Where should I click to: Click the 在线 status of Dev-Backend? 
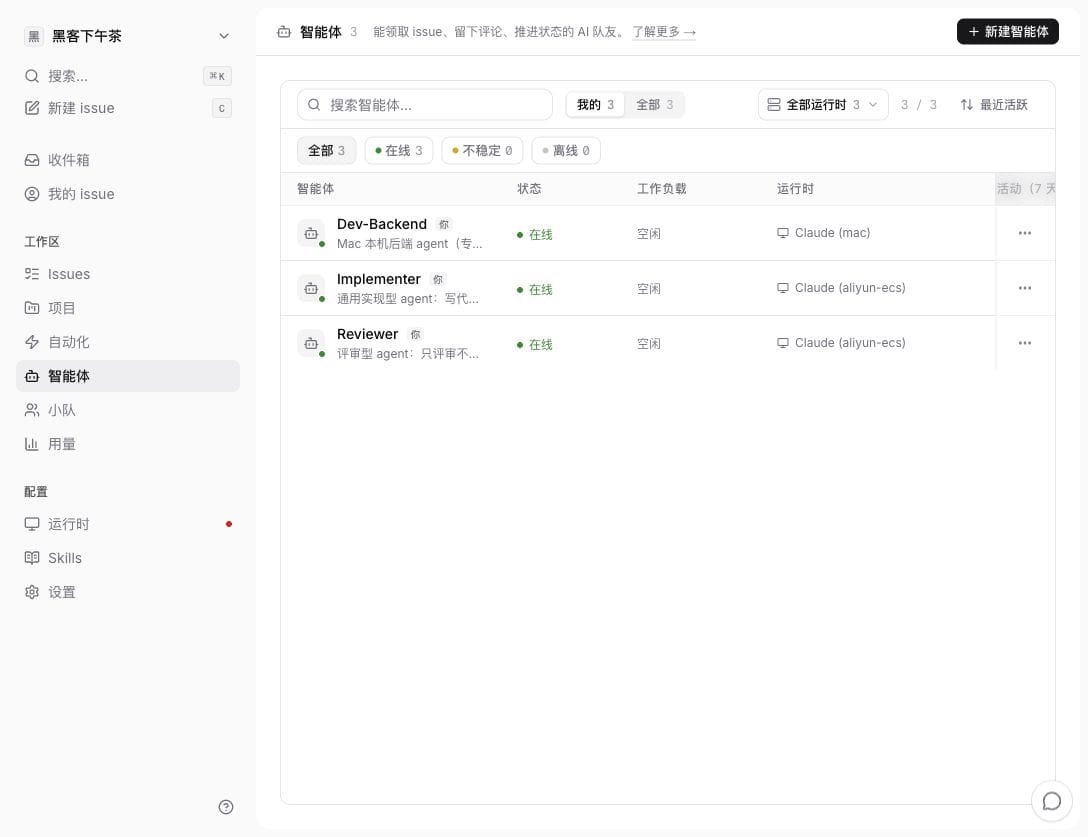pyautogui.click(x=534, y=235)
